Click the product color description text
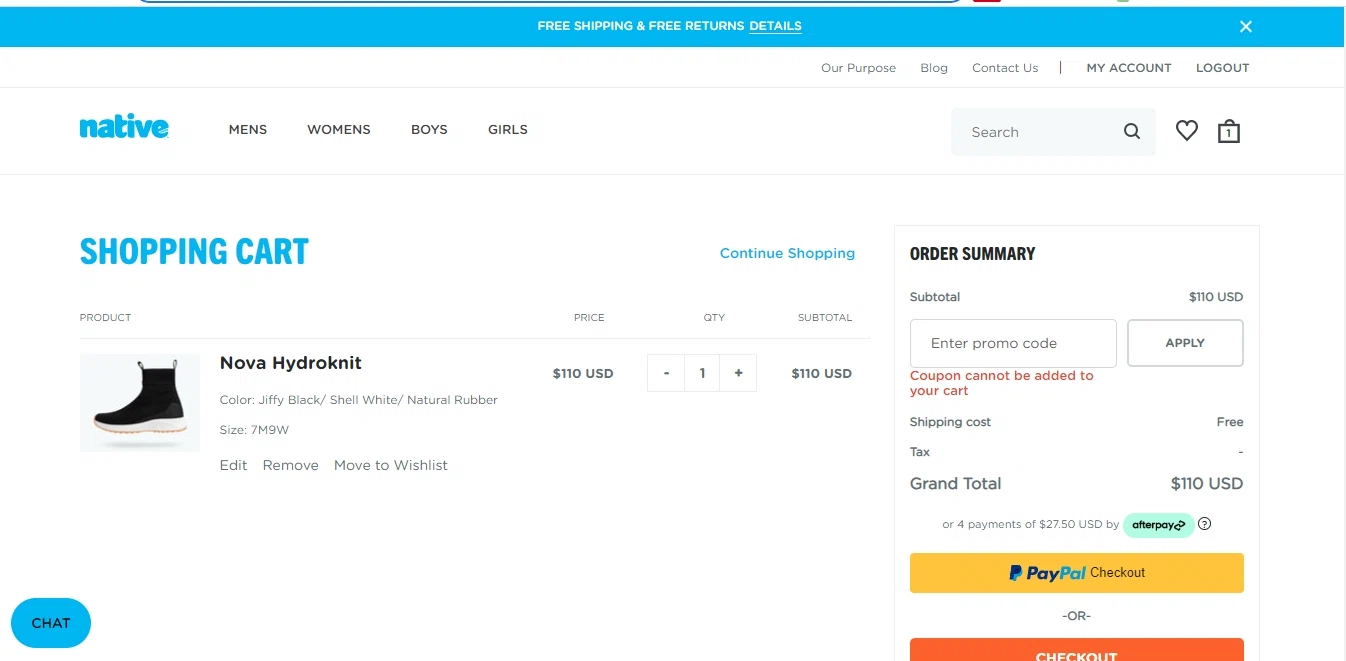Viewport: 1346px width, 661px height. point(359,400)
